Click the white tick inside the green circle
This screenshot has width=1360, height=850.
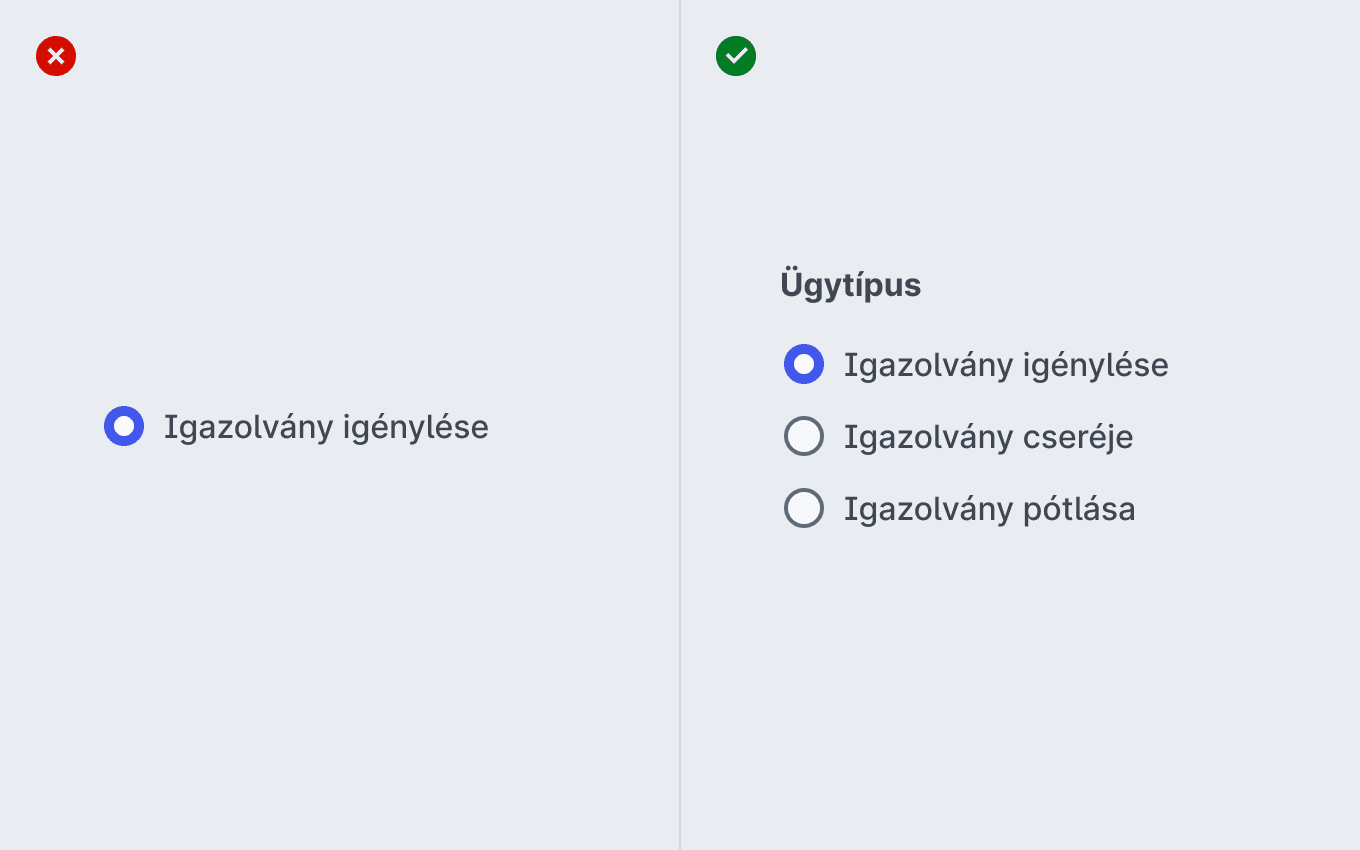736,56
